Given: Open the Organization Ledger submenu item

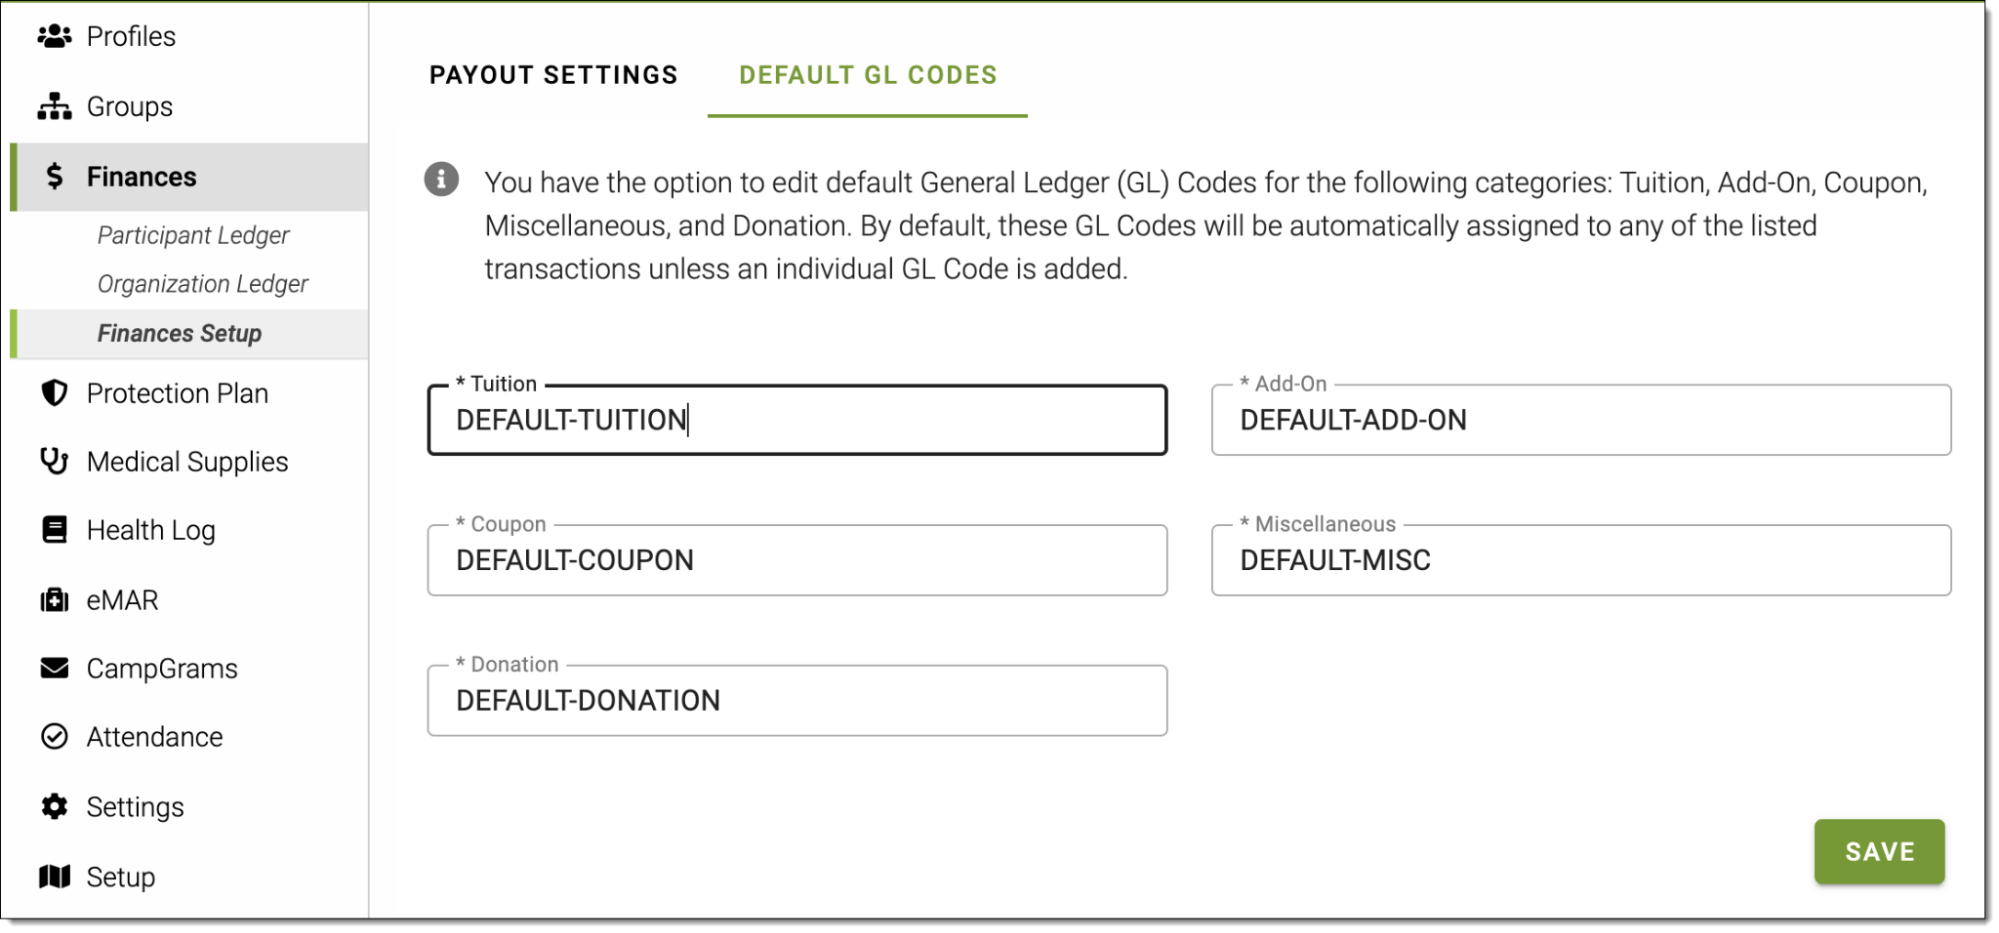Looking at the screenshot, I should [202, 284].
